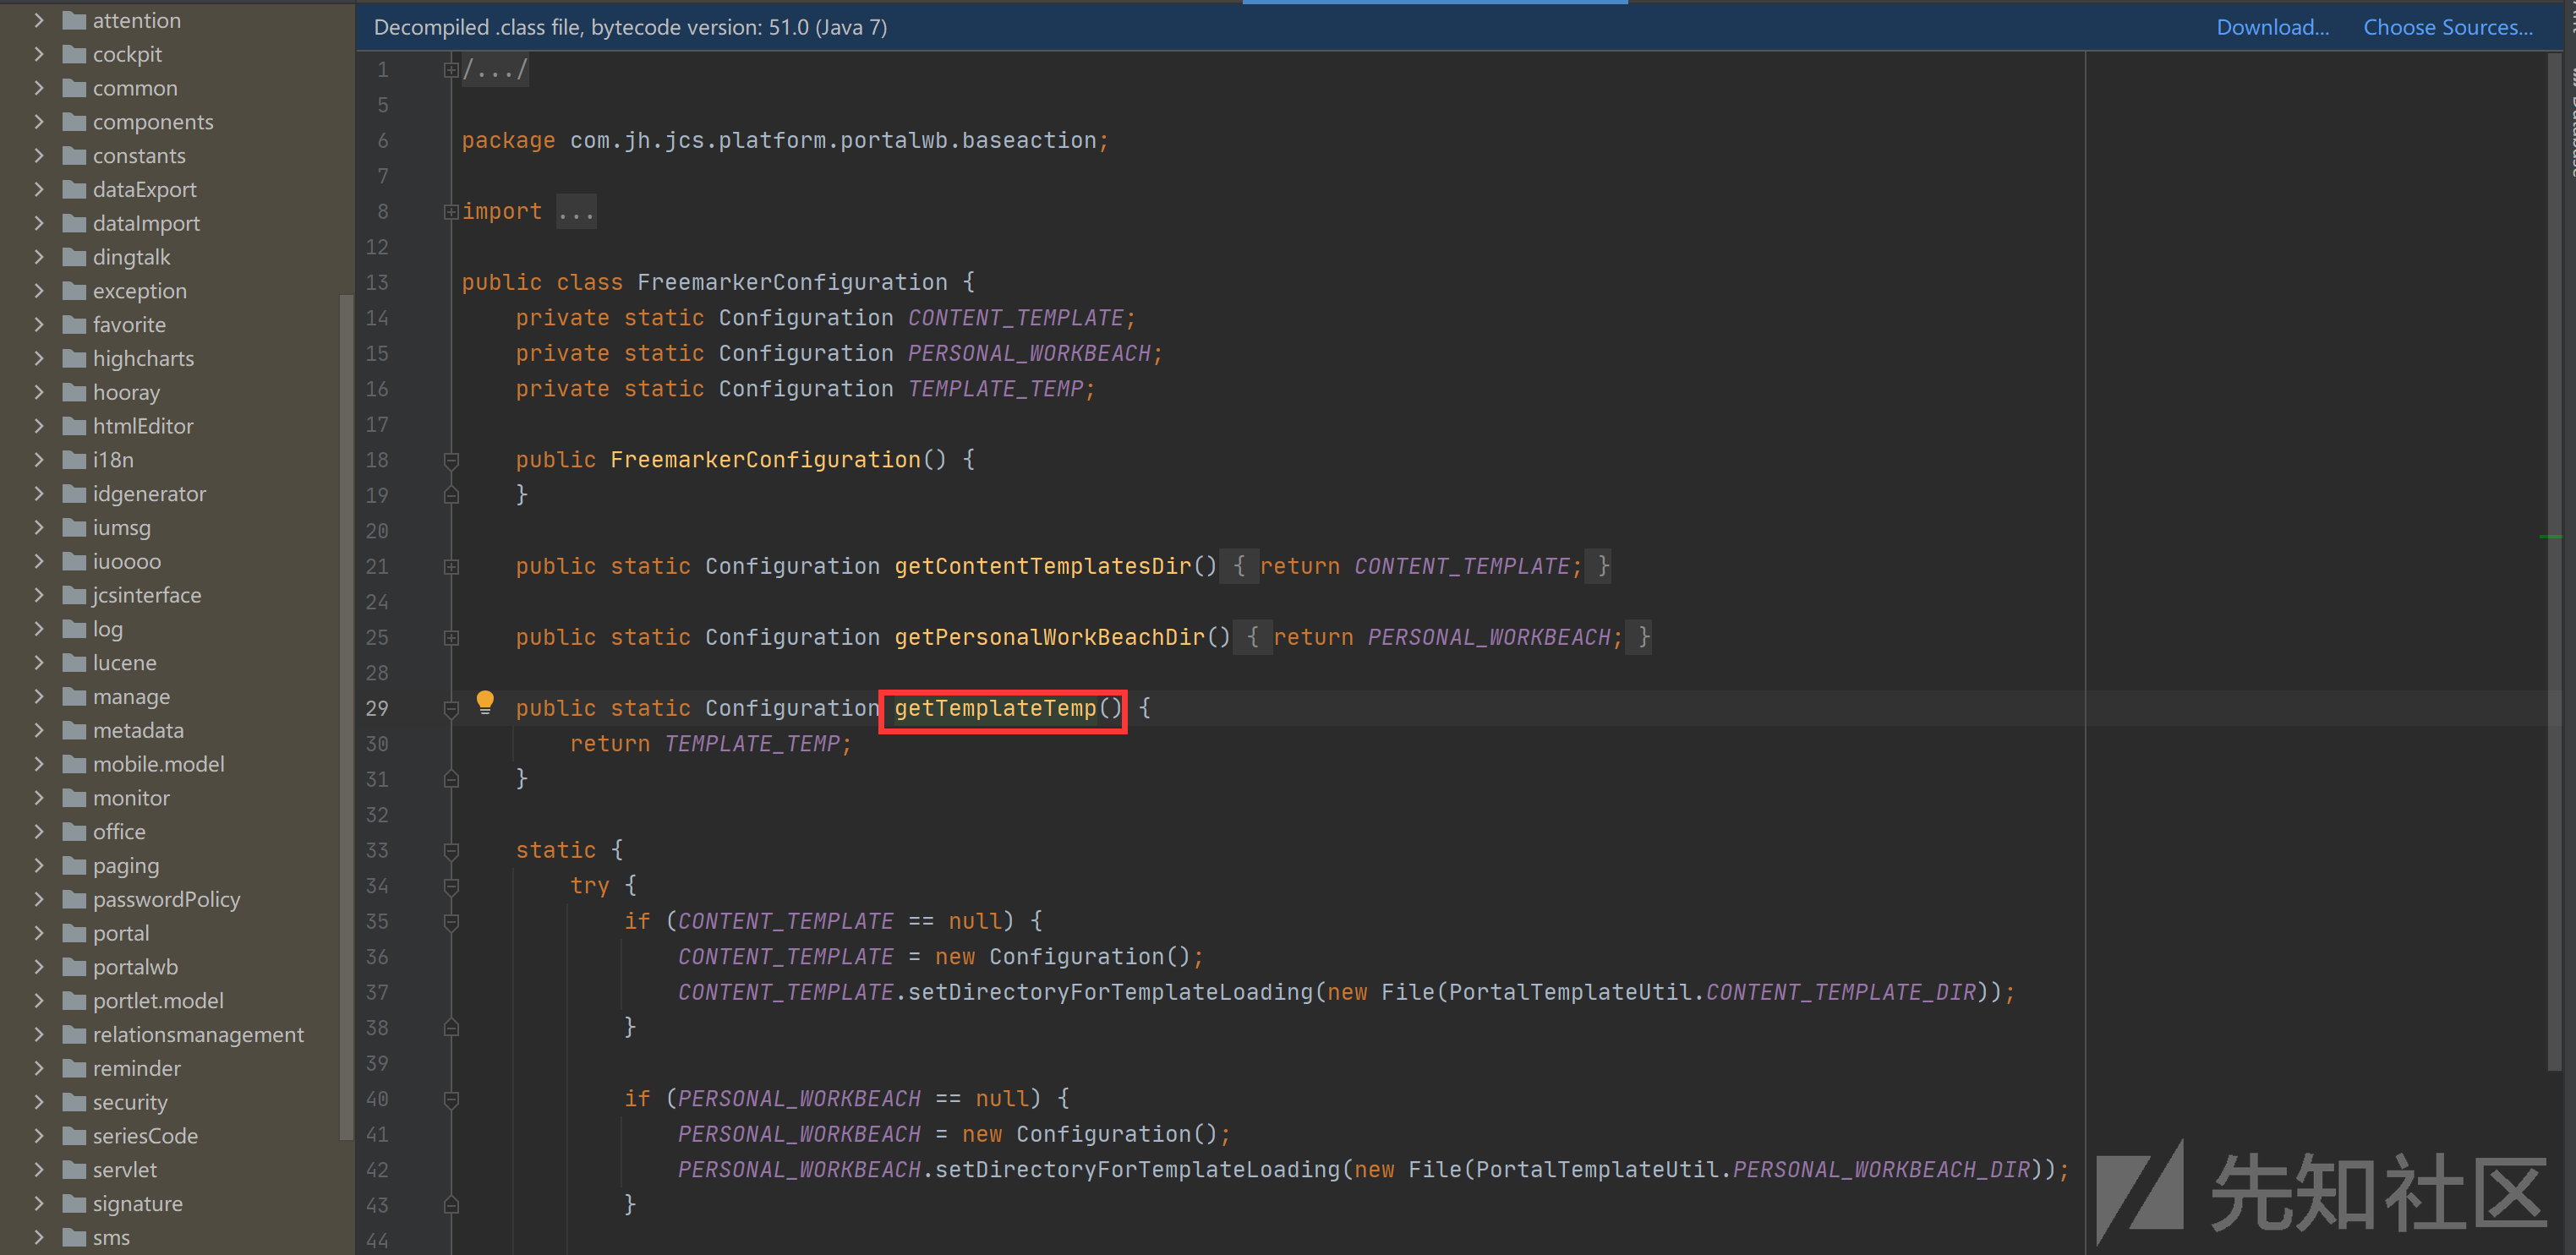Collapse the try block fold on line 34

pos(451,886)
